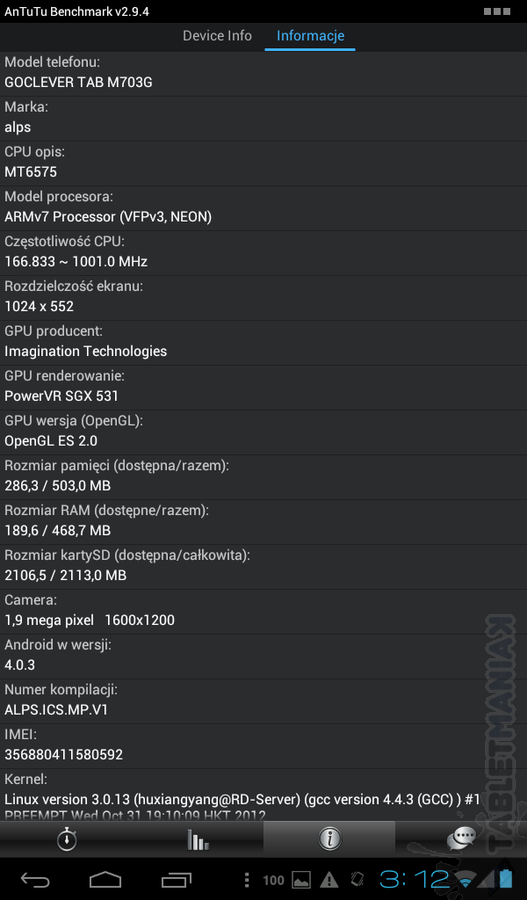Tap the GPU renderowanie PowerVR SGX 531 row
The height and width of the screenshot is (900, 527).
click(264, 387)
